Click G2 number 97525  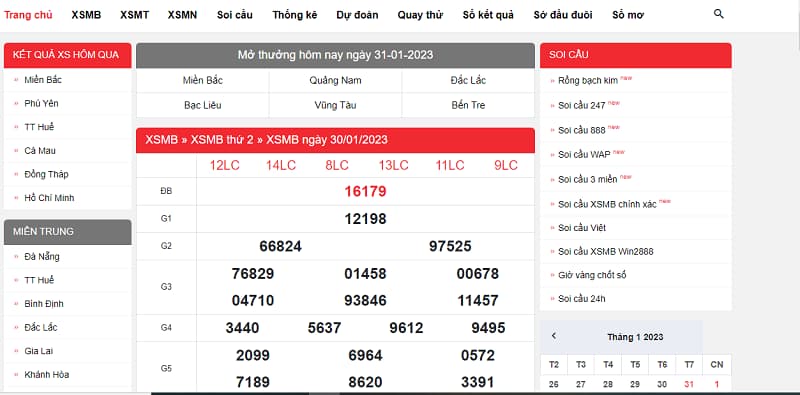450,246
